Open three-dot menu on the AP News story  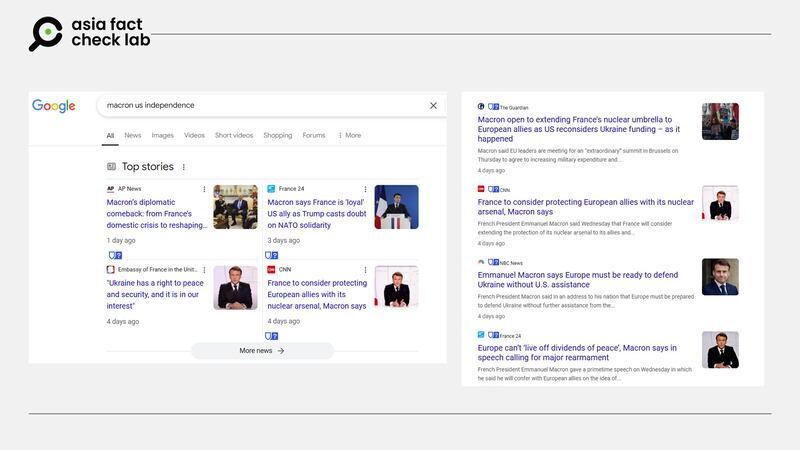(x=204, y=189)
